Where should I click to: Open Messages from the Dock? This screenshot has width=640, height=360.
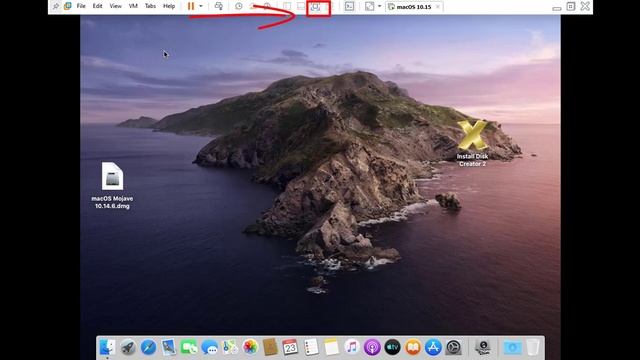[x=209, y=347]
